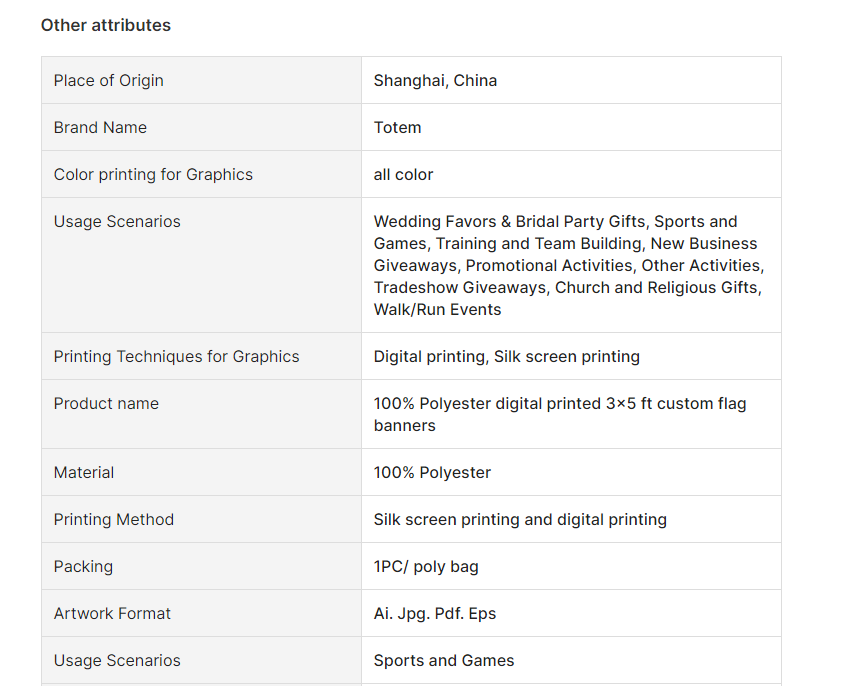
Task: Select the 'Artwork Format' label
Action: click(112, 613)
